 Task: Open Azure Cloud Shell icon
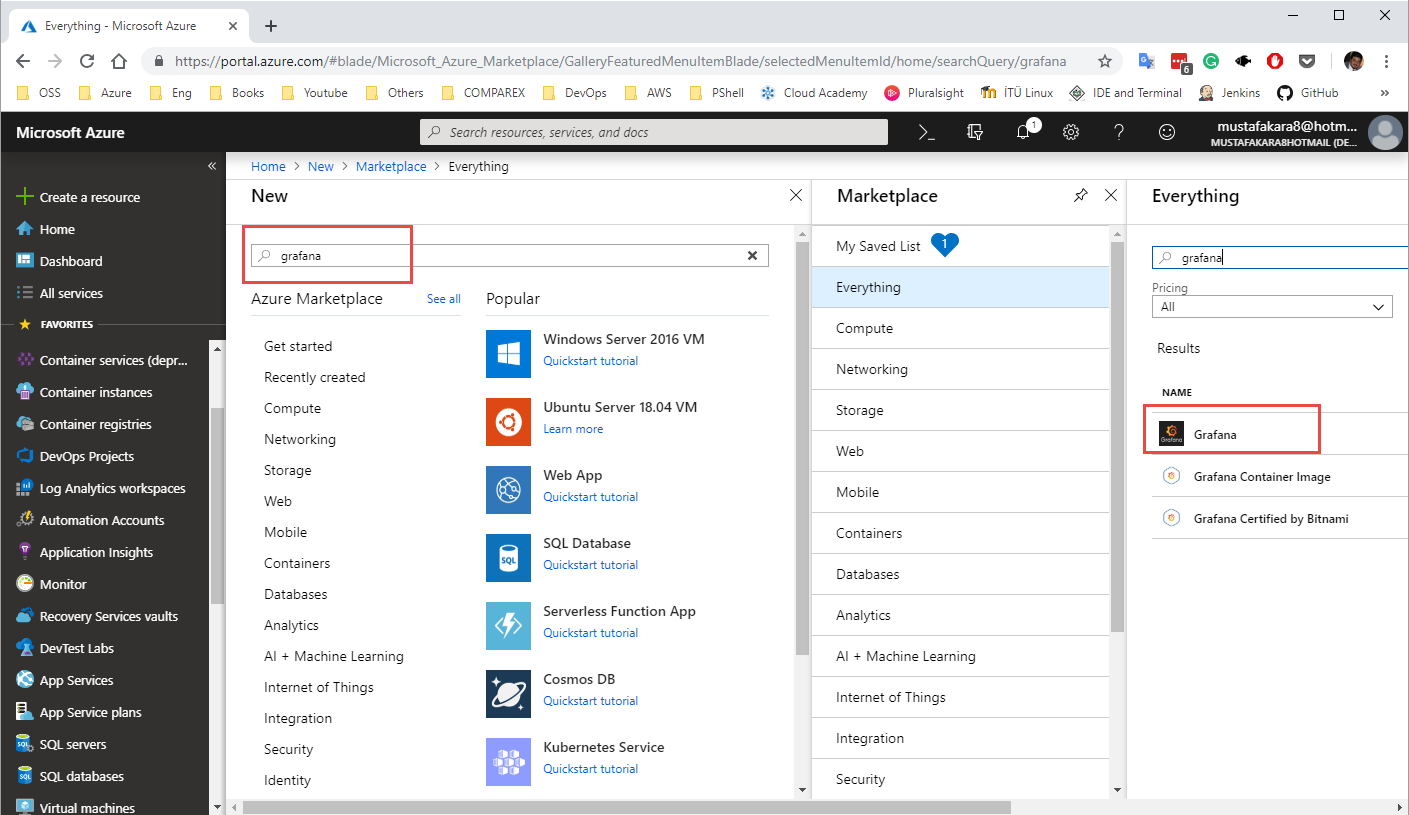point(927,132)
